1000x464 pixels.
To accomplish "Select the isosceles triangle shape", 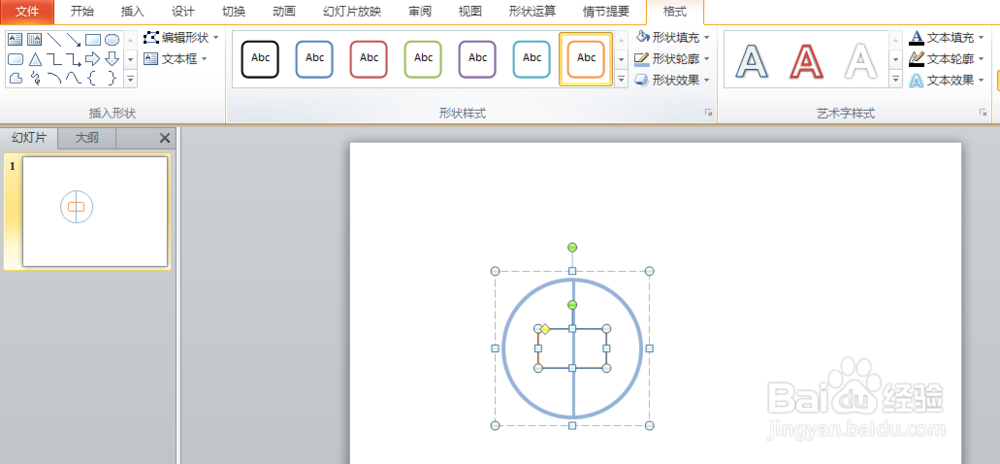I will coord(34,59).
